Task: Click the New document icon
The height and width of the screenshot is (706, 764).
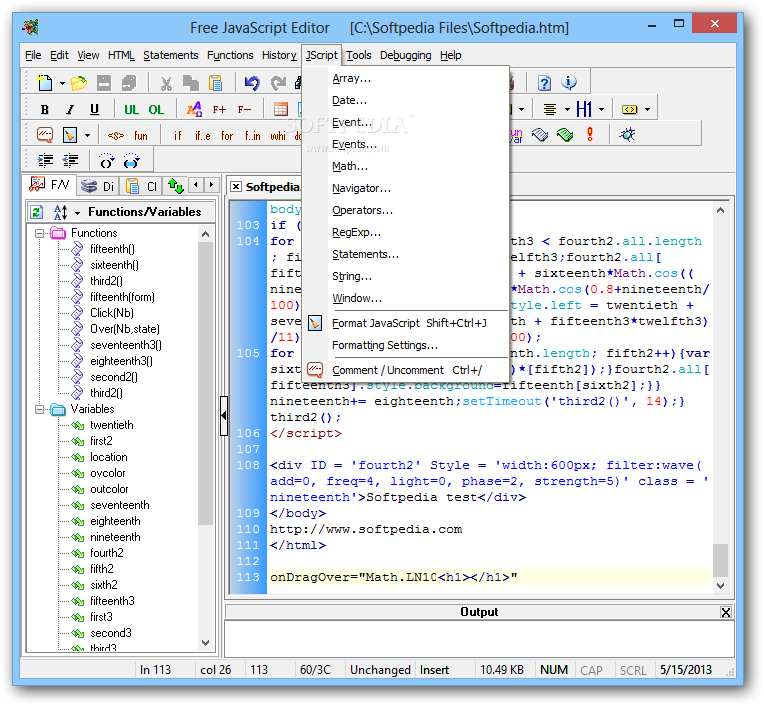Action: pyautogui.click(x=45, y=83)
